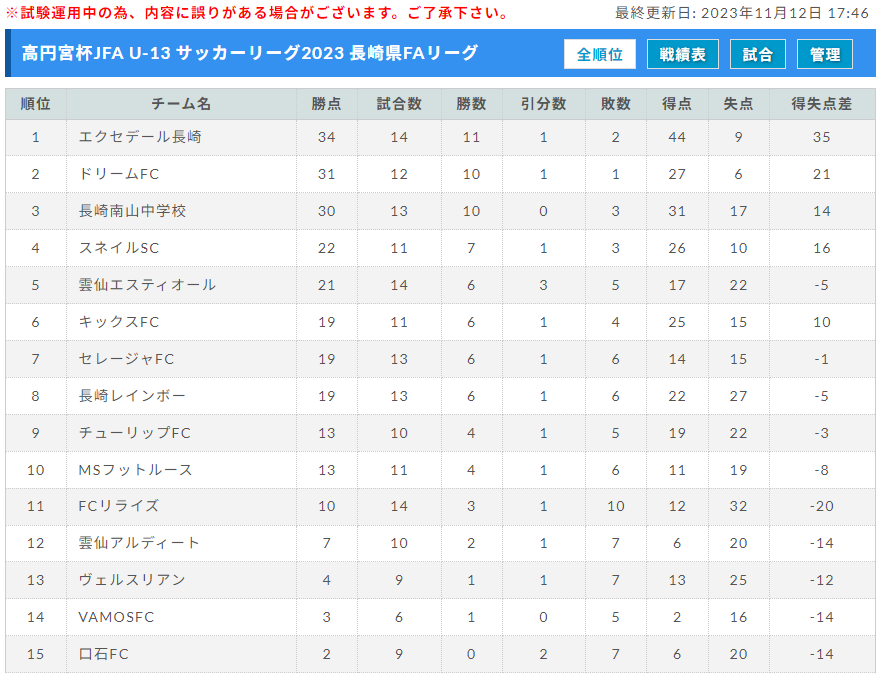Select 雲仙エスティオール team entry
This screenshot has height=682, width=879.
[147, 285]
